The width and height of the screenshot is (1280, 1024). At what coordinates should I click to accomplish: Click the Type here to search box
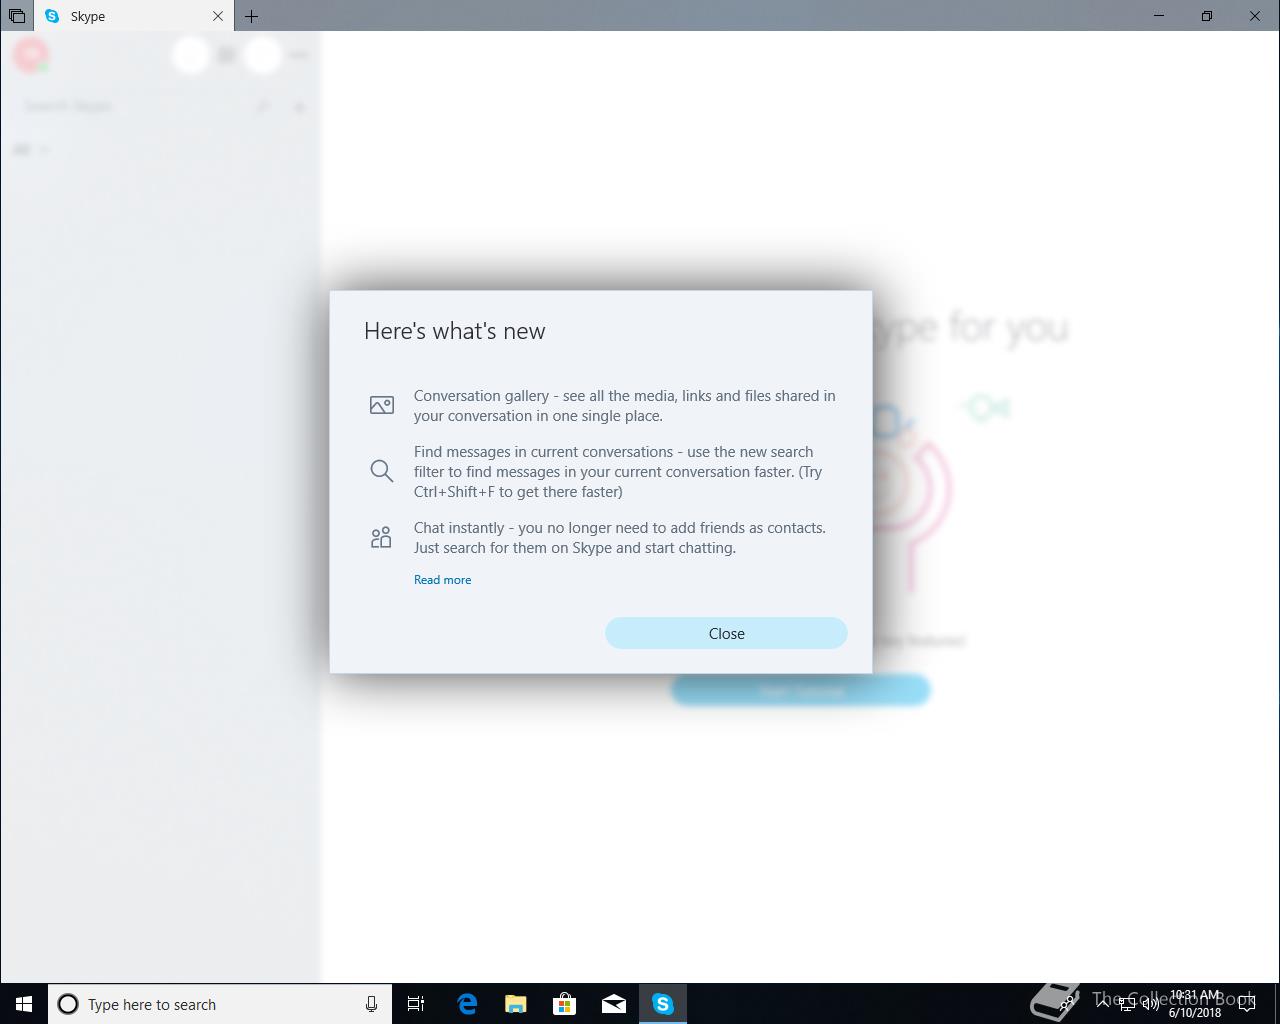point(220,1004)
